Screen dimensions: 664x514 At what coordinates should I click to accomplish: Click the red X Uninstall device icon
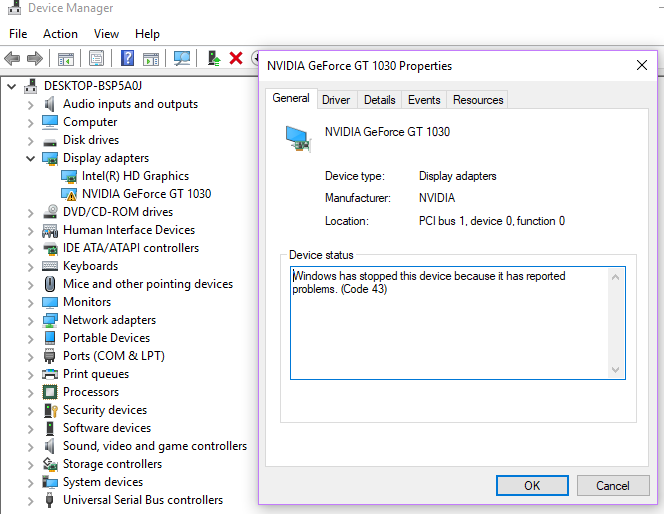(x=236, y=58)
